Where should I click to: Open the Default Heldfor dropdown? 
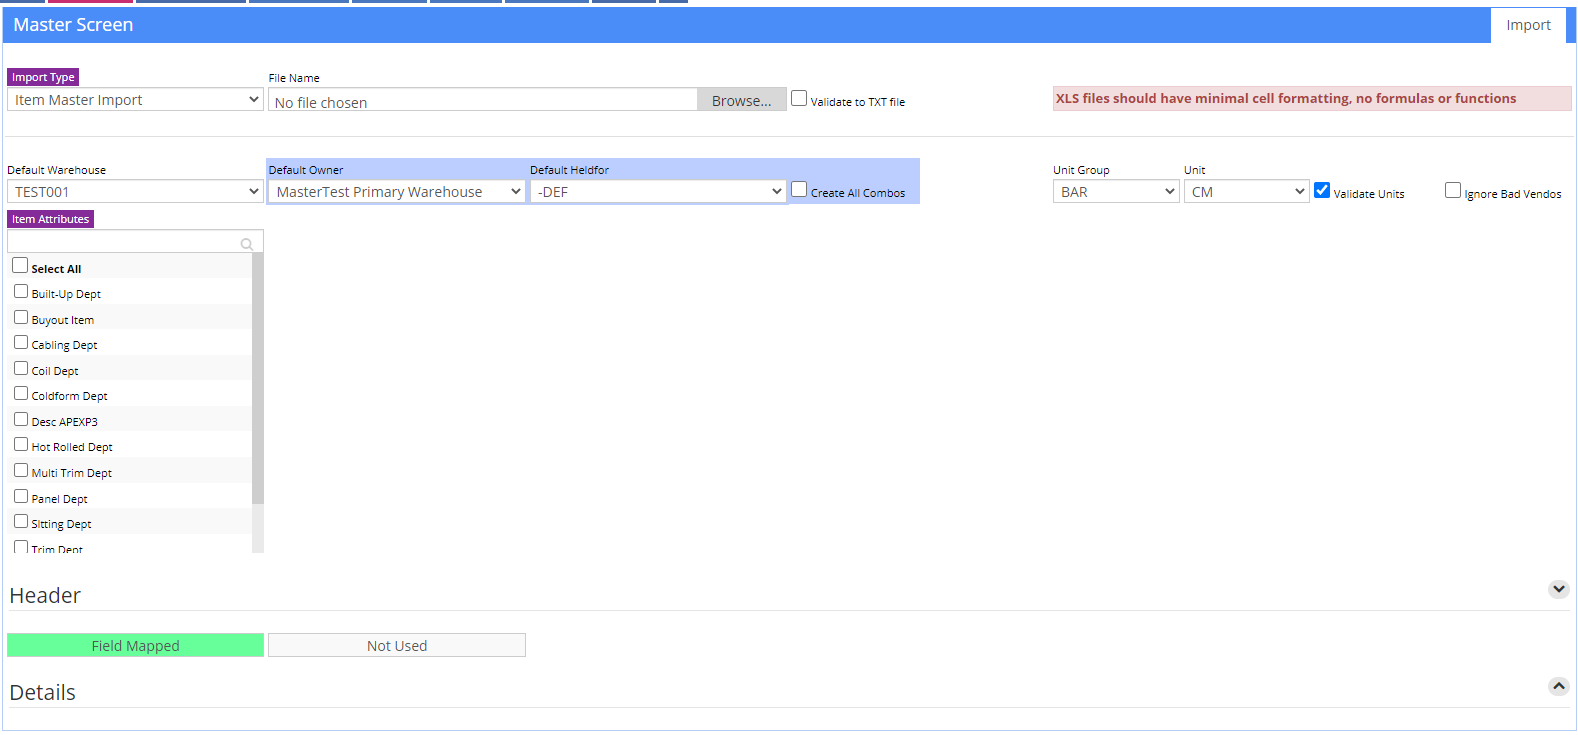coord(658,191)
